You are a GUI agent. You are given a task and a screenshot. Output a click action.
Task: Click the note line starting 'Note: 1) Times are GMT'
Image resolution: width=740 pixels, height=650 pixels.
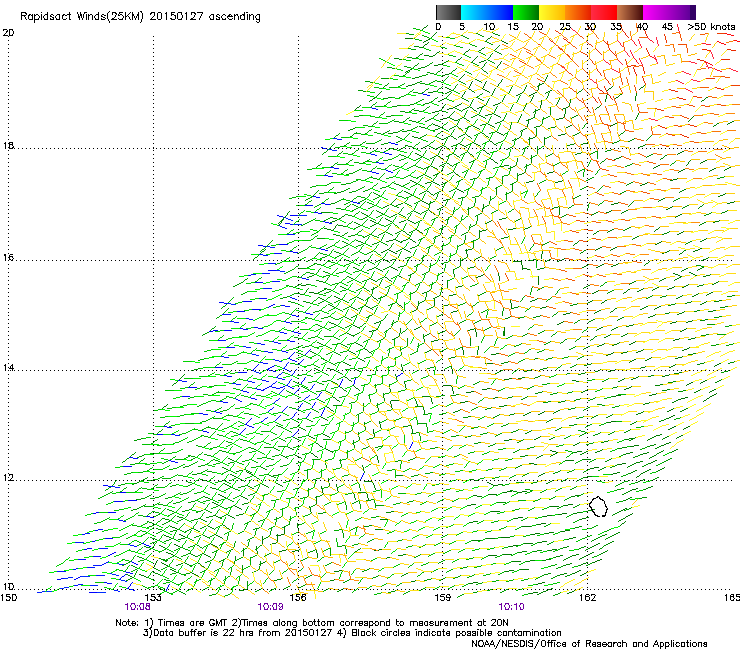click(x=311, y=623)
